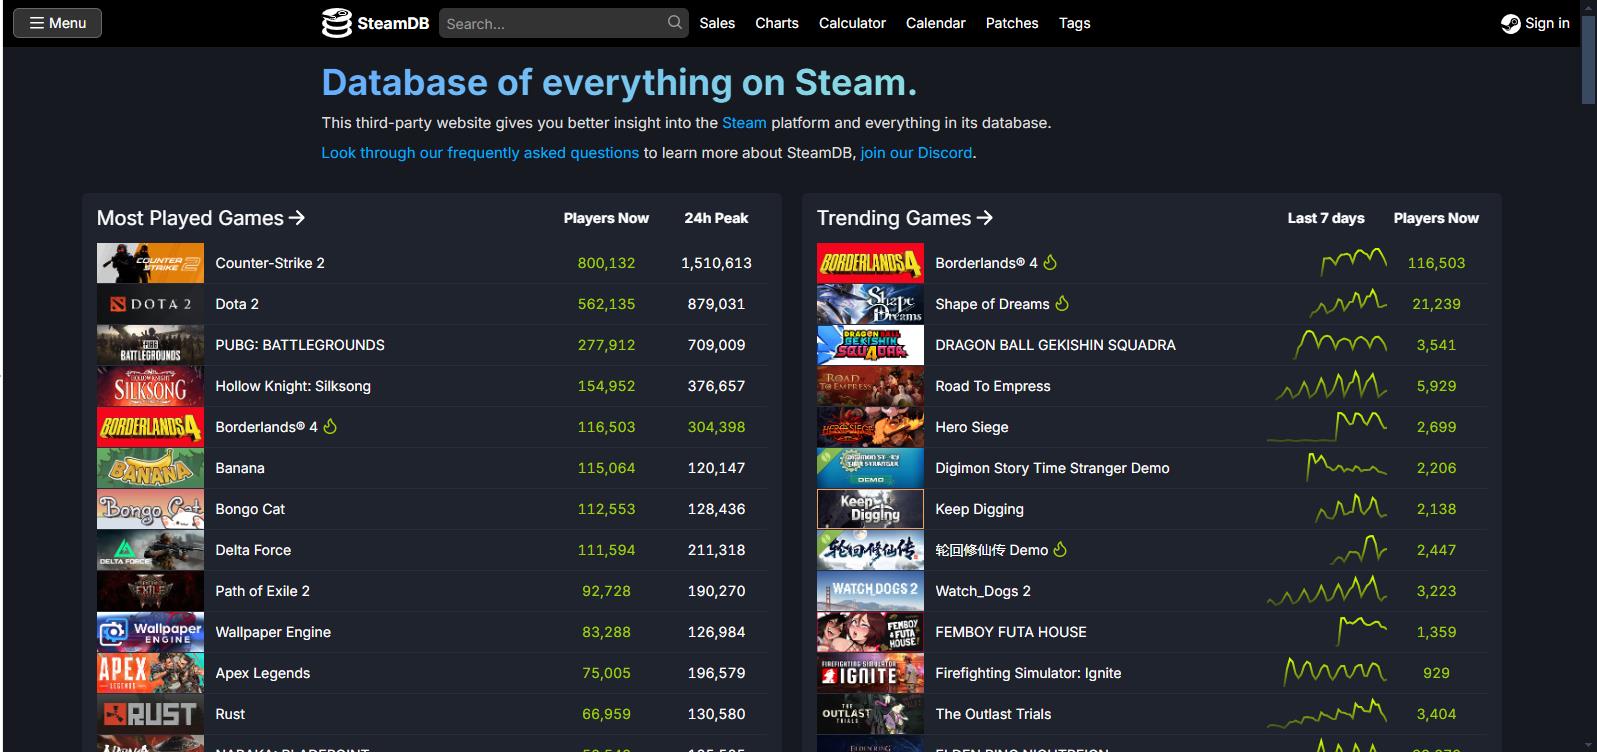Click the vertical page scrollbar

pos(1588,60)
